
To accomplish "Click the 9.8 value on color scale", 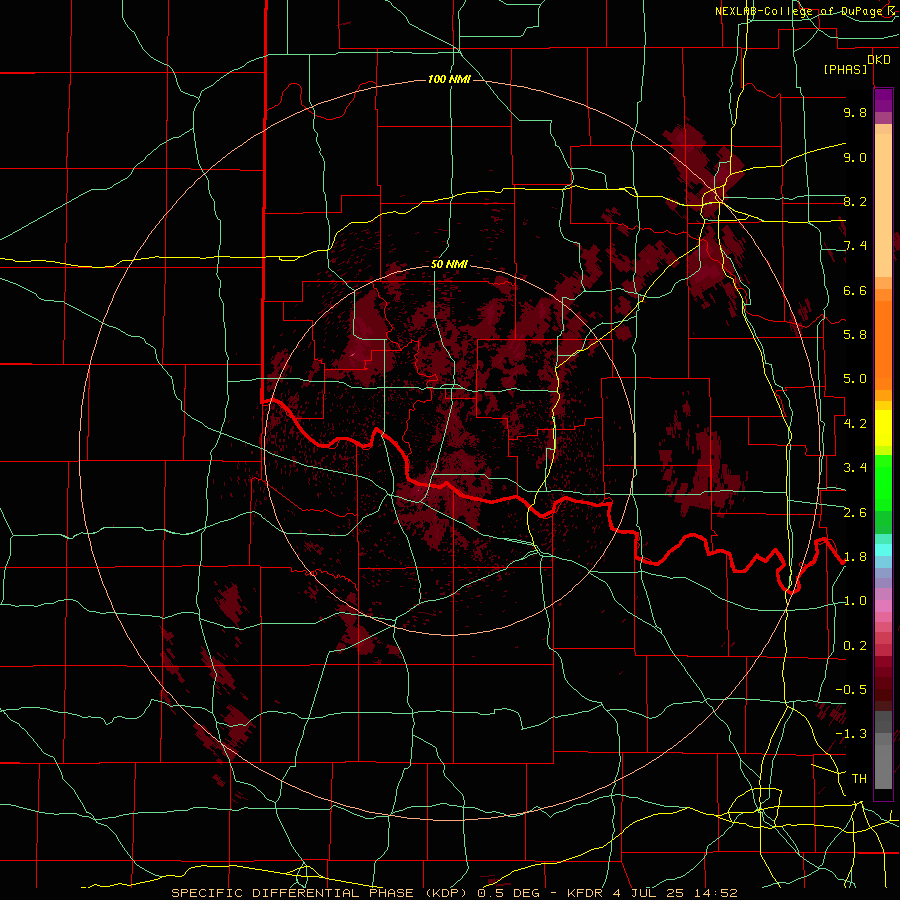I will tap(855, 112).
